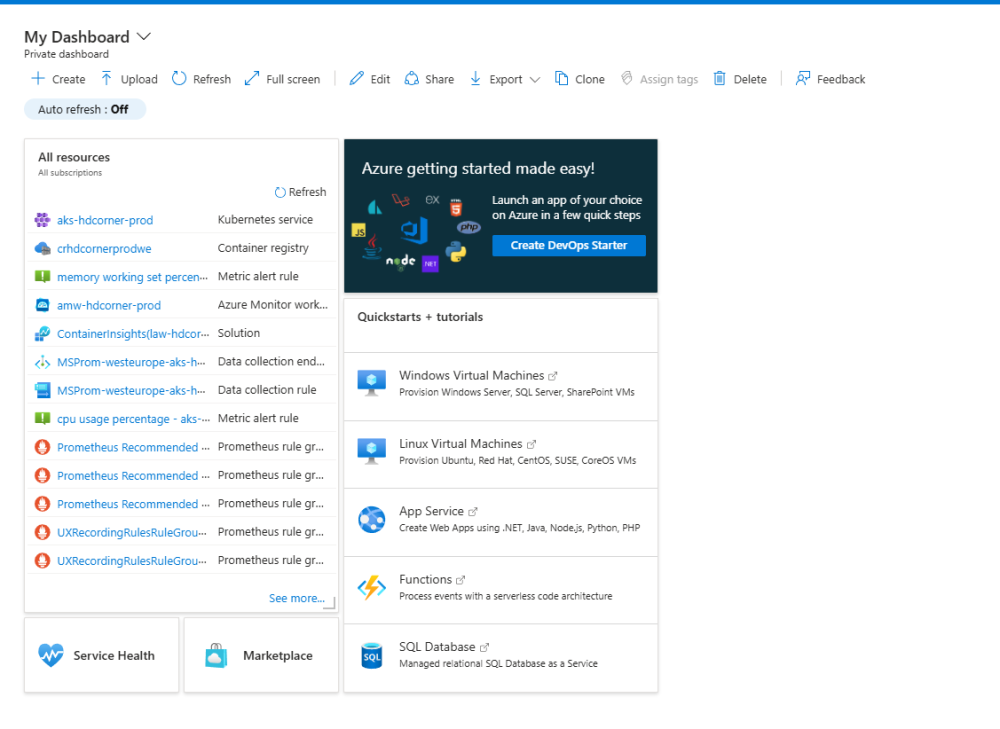Click the 'Private dashboard' subtitle text
The image size is (1000, 729).
pyautogui.click(x=66, y=54)
